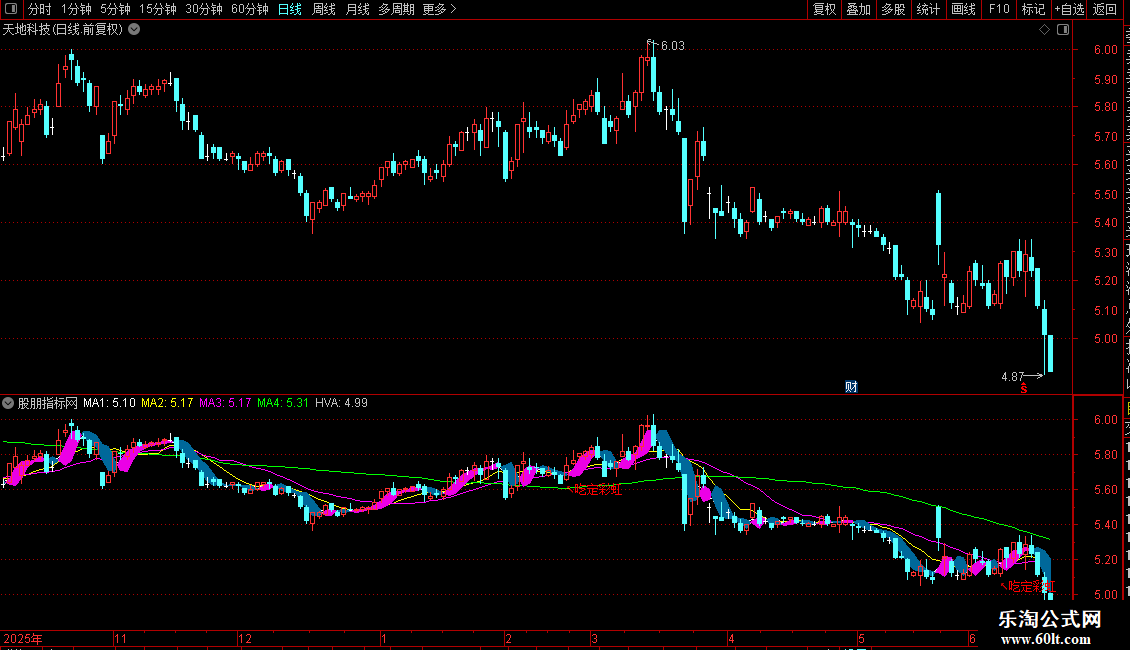
Task: Open the 多股 multi-stock view
Action: (893, 9)
